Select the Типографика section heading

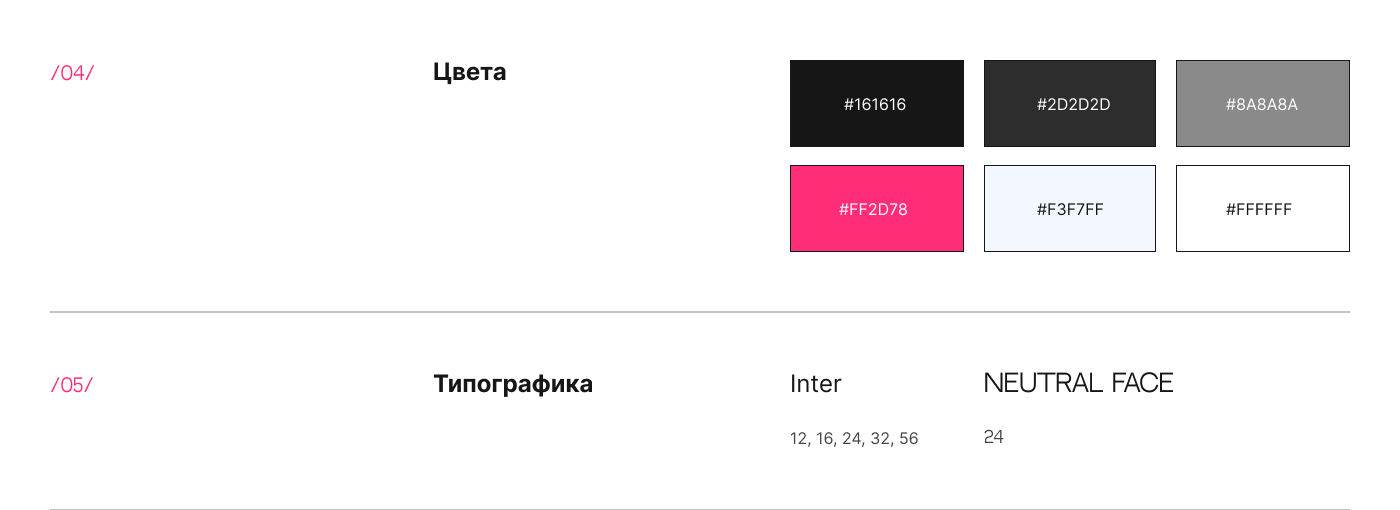point(513,384)
